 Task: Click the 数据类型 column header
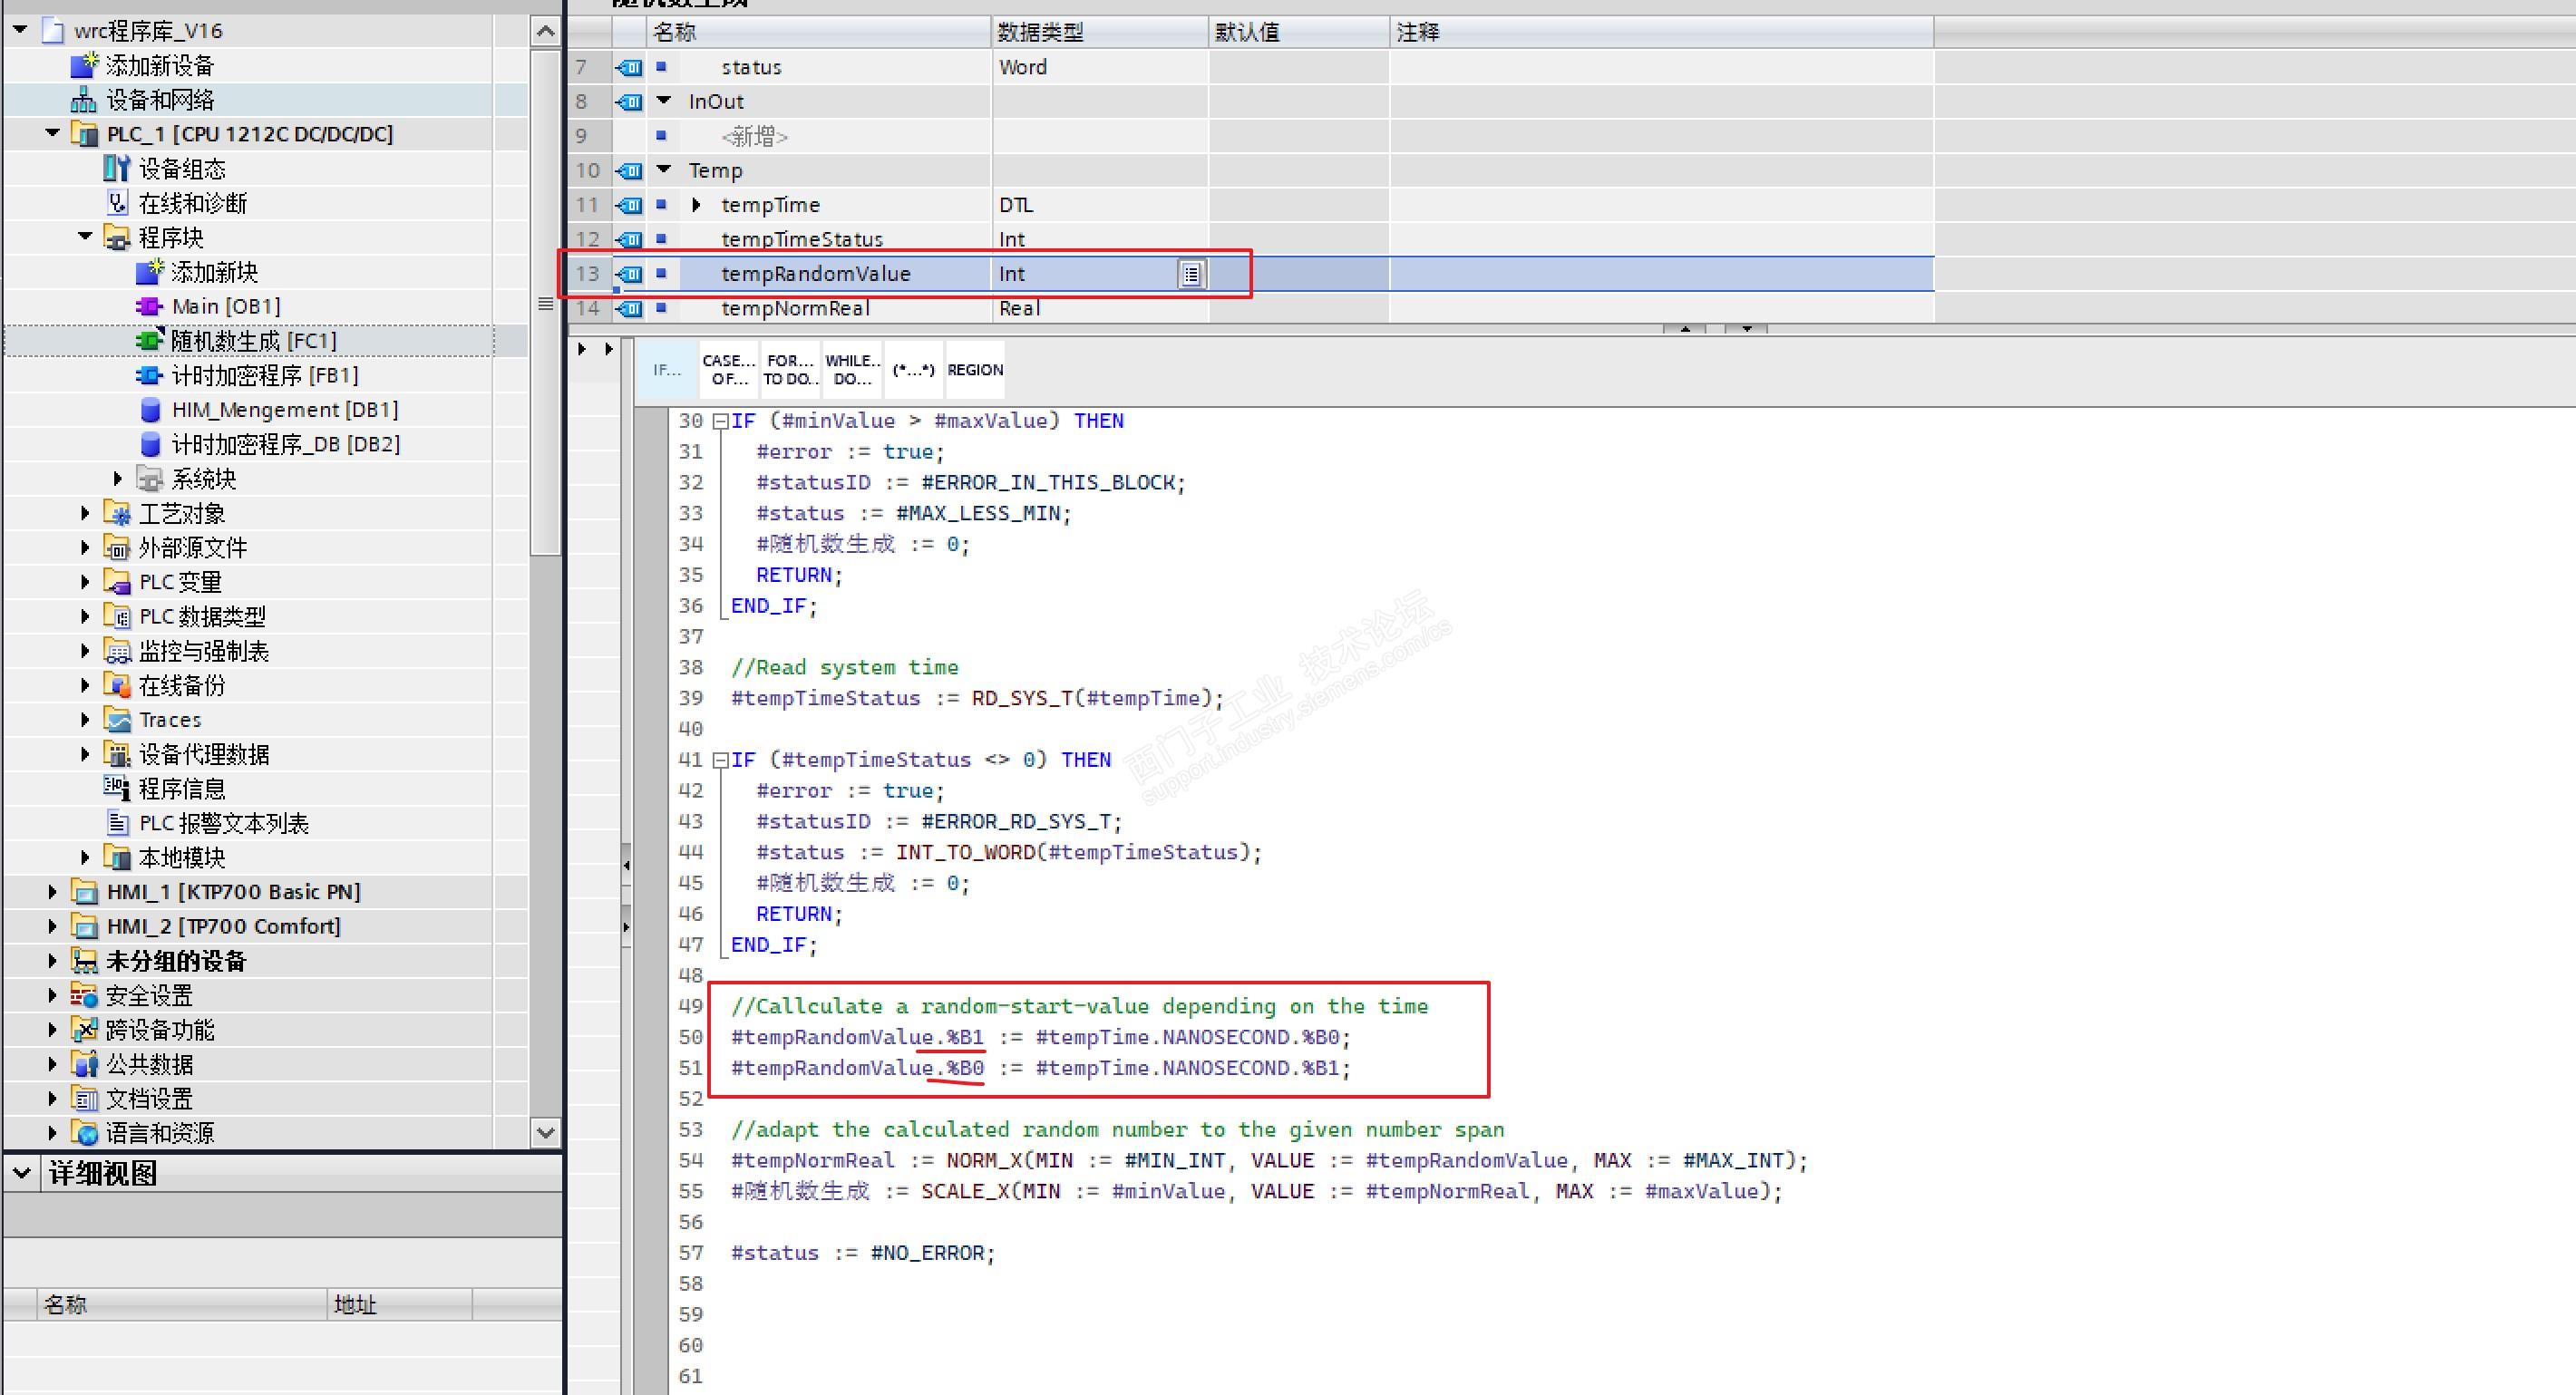pos(1040,32)
